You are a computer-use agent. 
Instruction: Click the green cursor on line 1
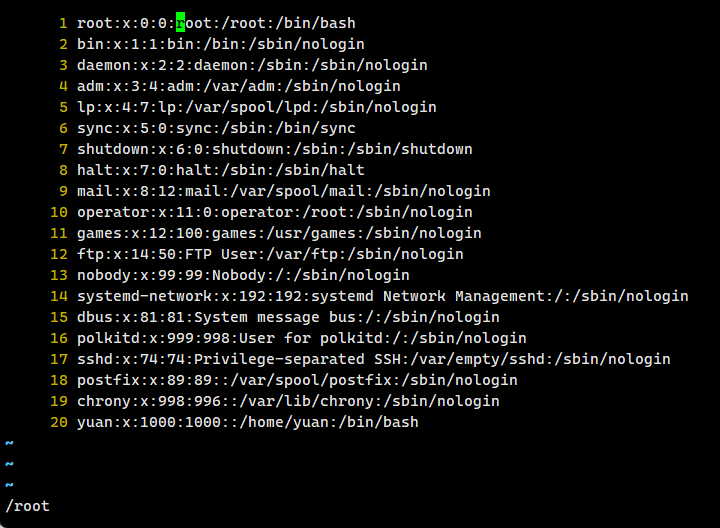[181, 23]
